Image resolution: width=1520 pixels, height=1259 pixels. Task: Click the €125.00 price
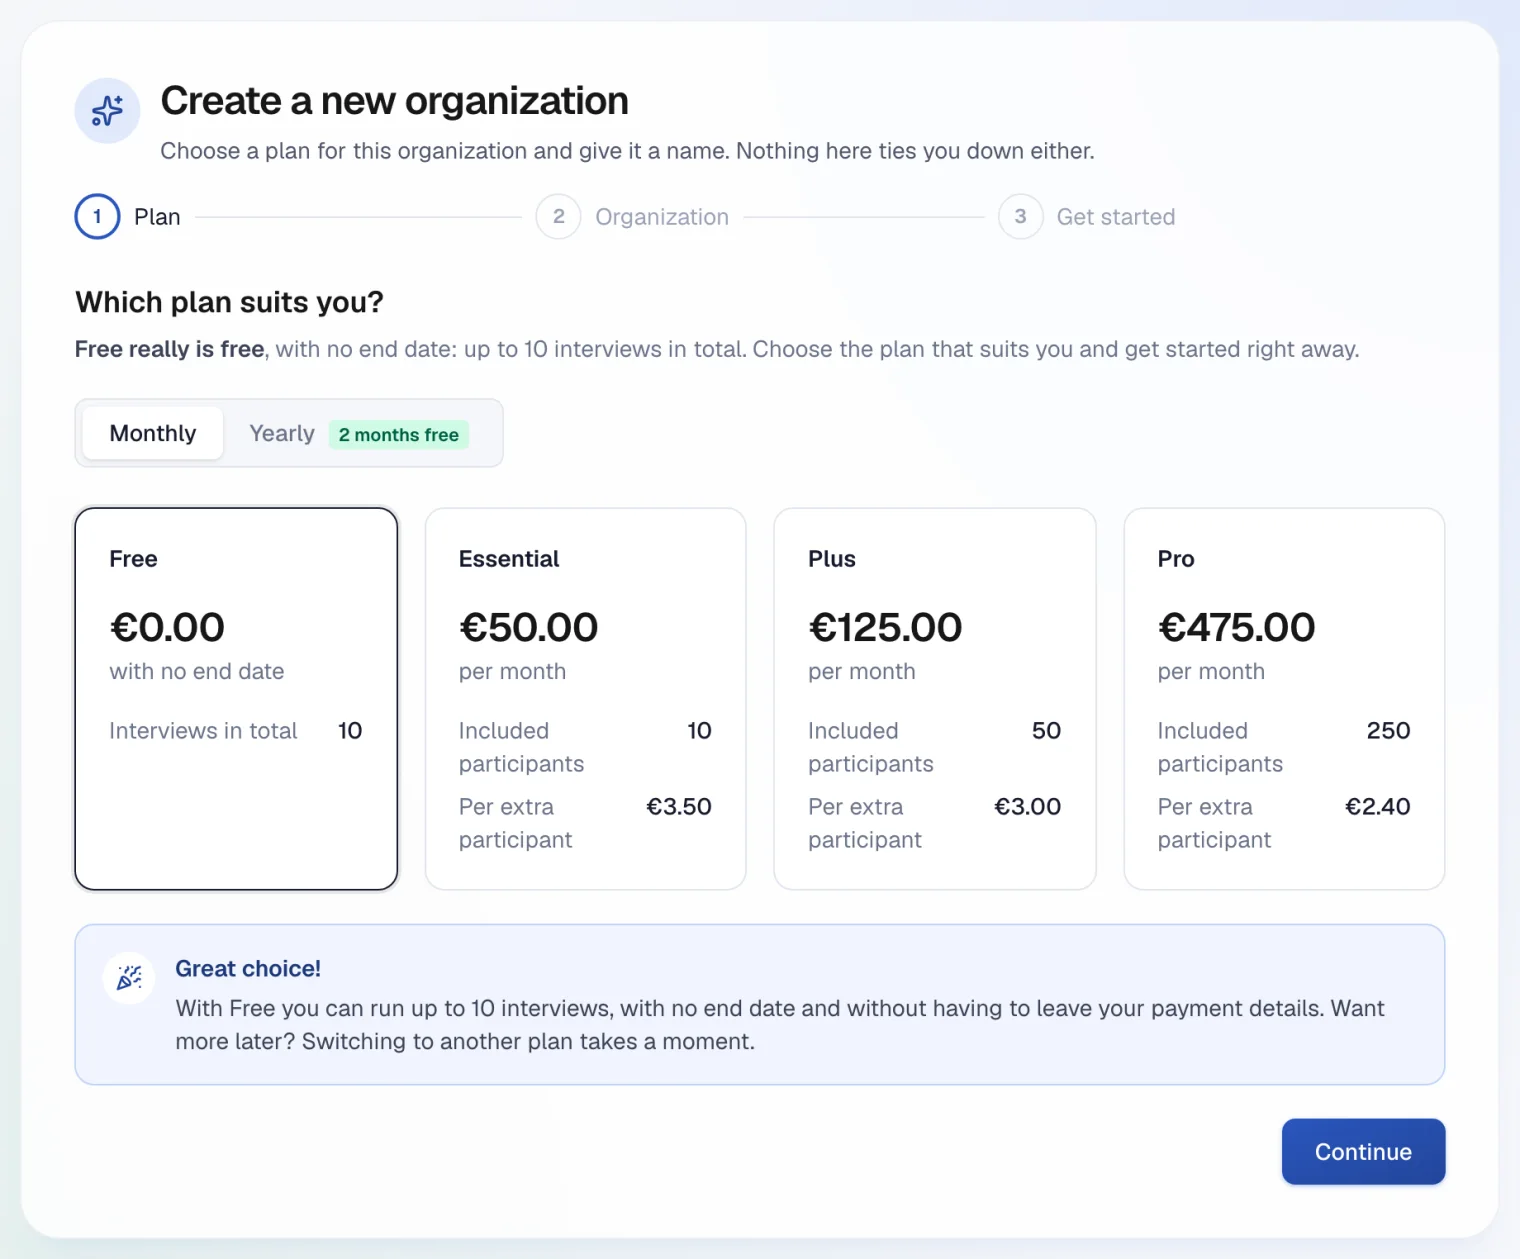tap(885, 627)
